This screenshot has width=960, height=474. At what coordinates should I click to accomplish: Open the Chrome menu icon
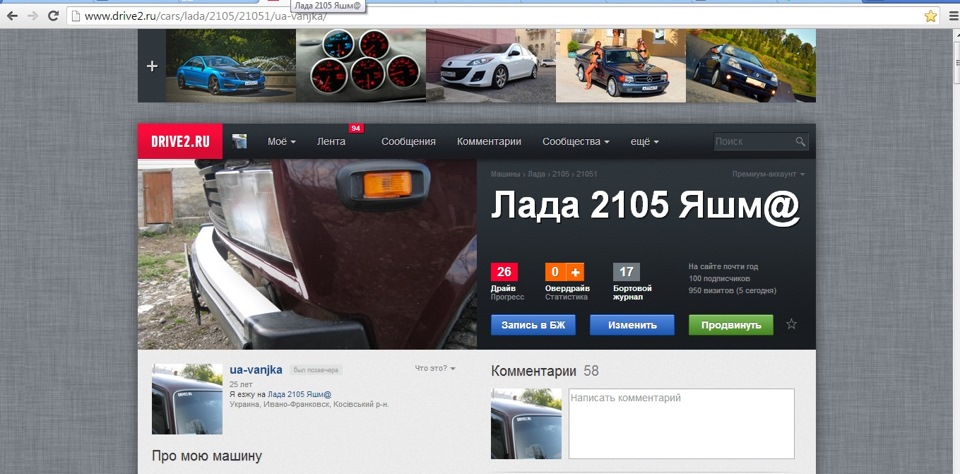(953, 17)
